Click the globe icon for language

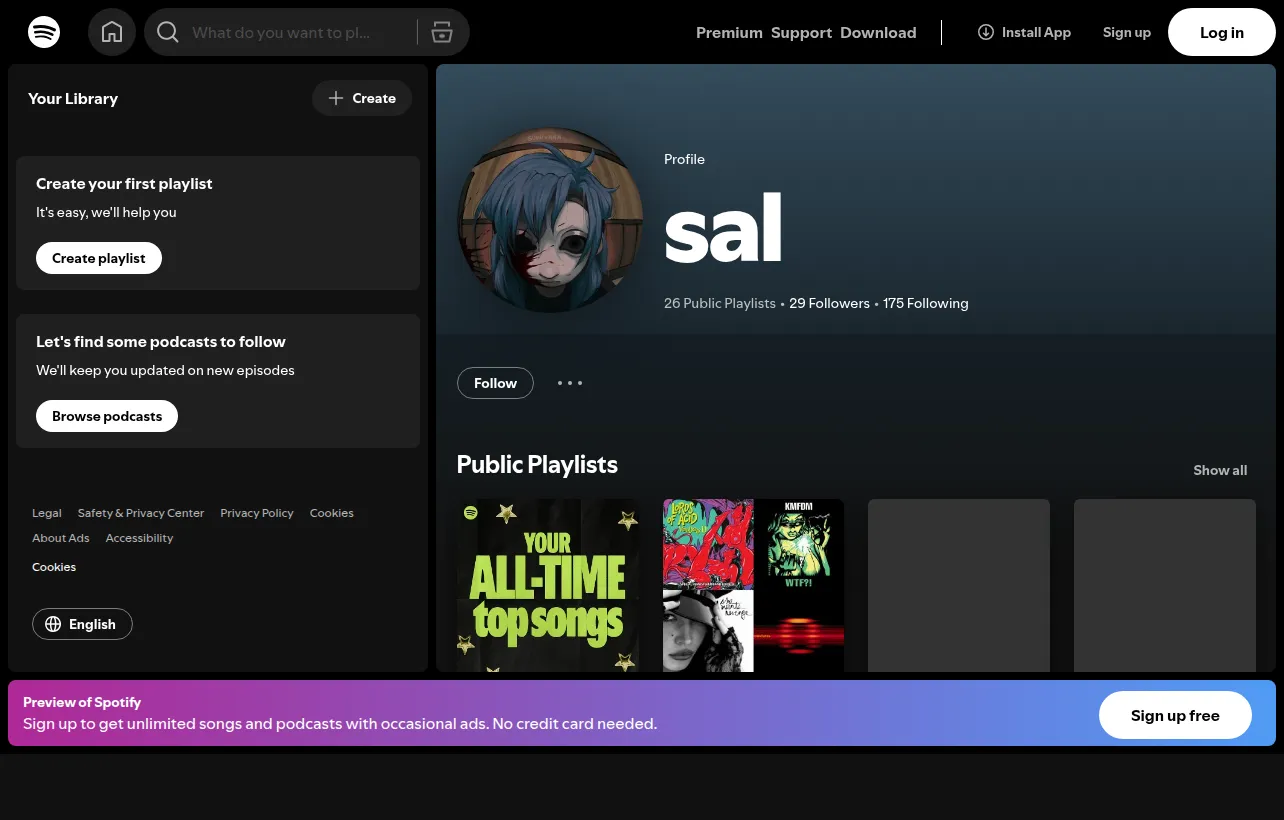(53, 624)
